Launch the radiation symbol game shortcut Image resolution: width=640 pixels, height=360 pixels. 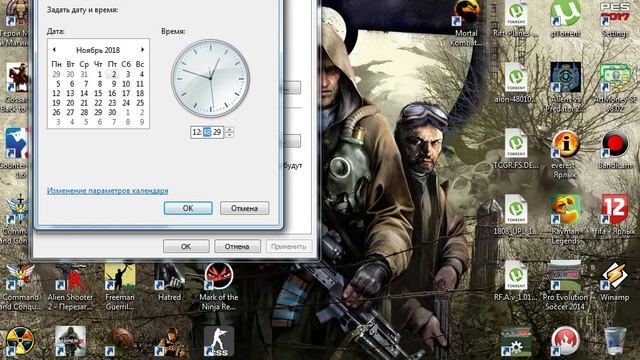pyautogui.click(x=20, y=341)
